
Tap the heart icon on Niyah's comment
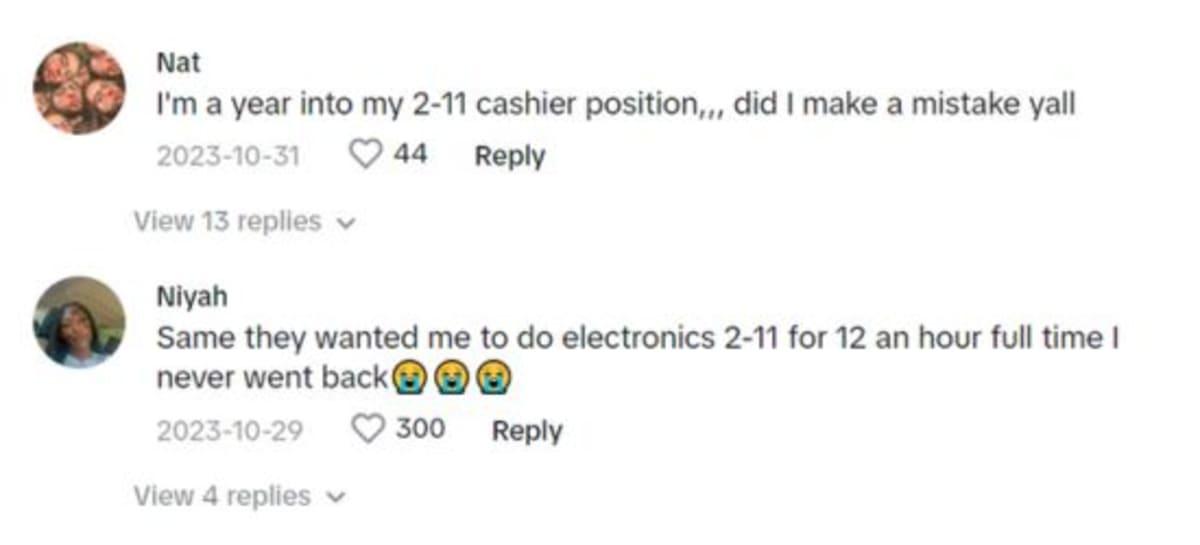[x=370, y=430]
